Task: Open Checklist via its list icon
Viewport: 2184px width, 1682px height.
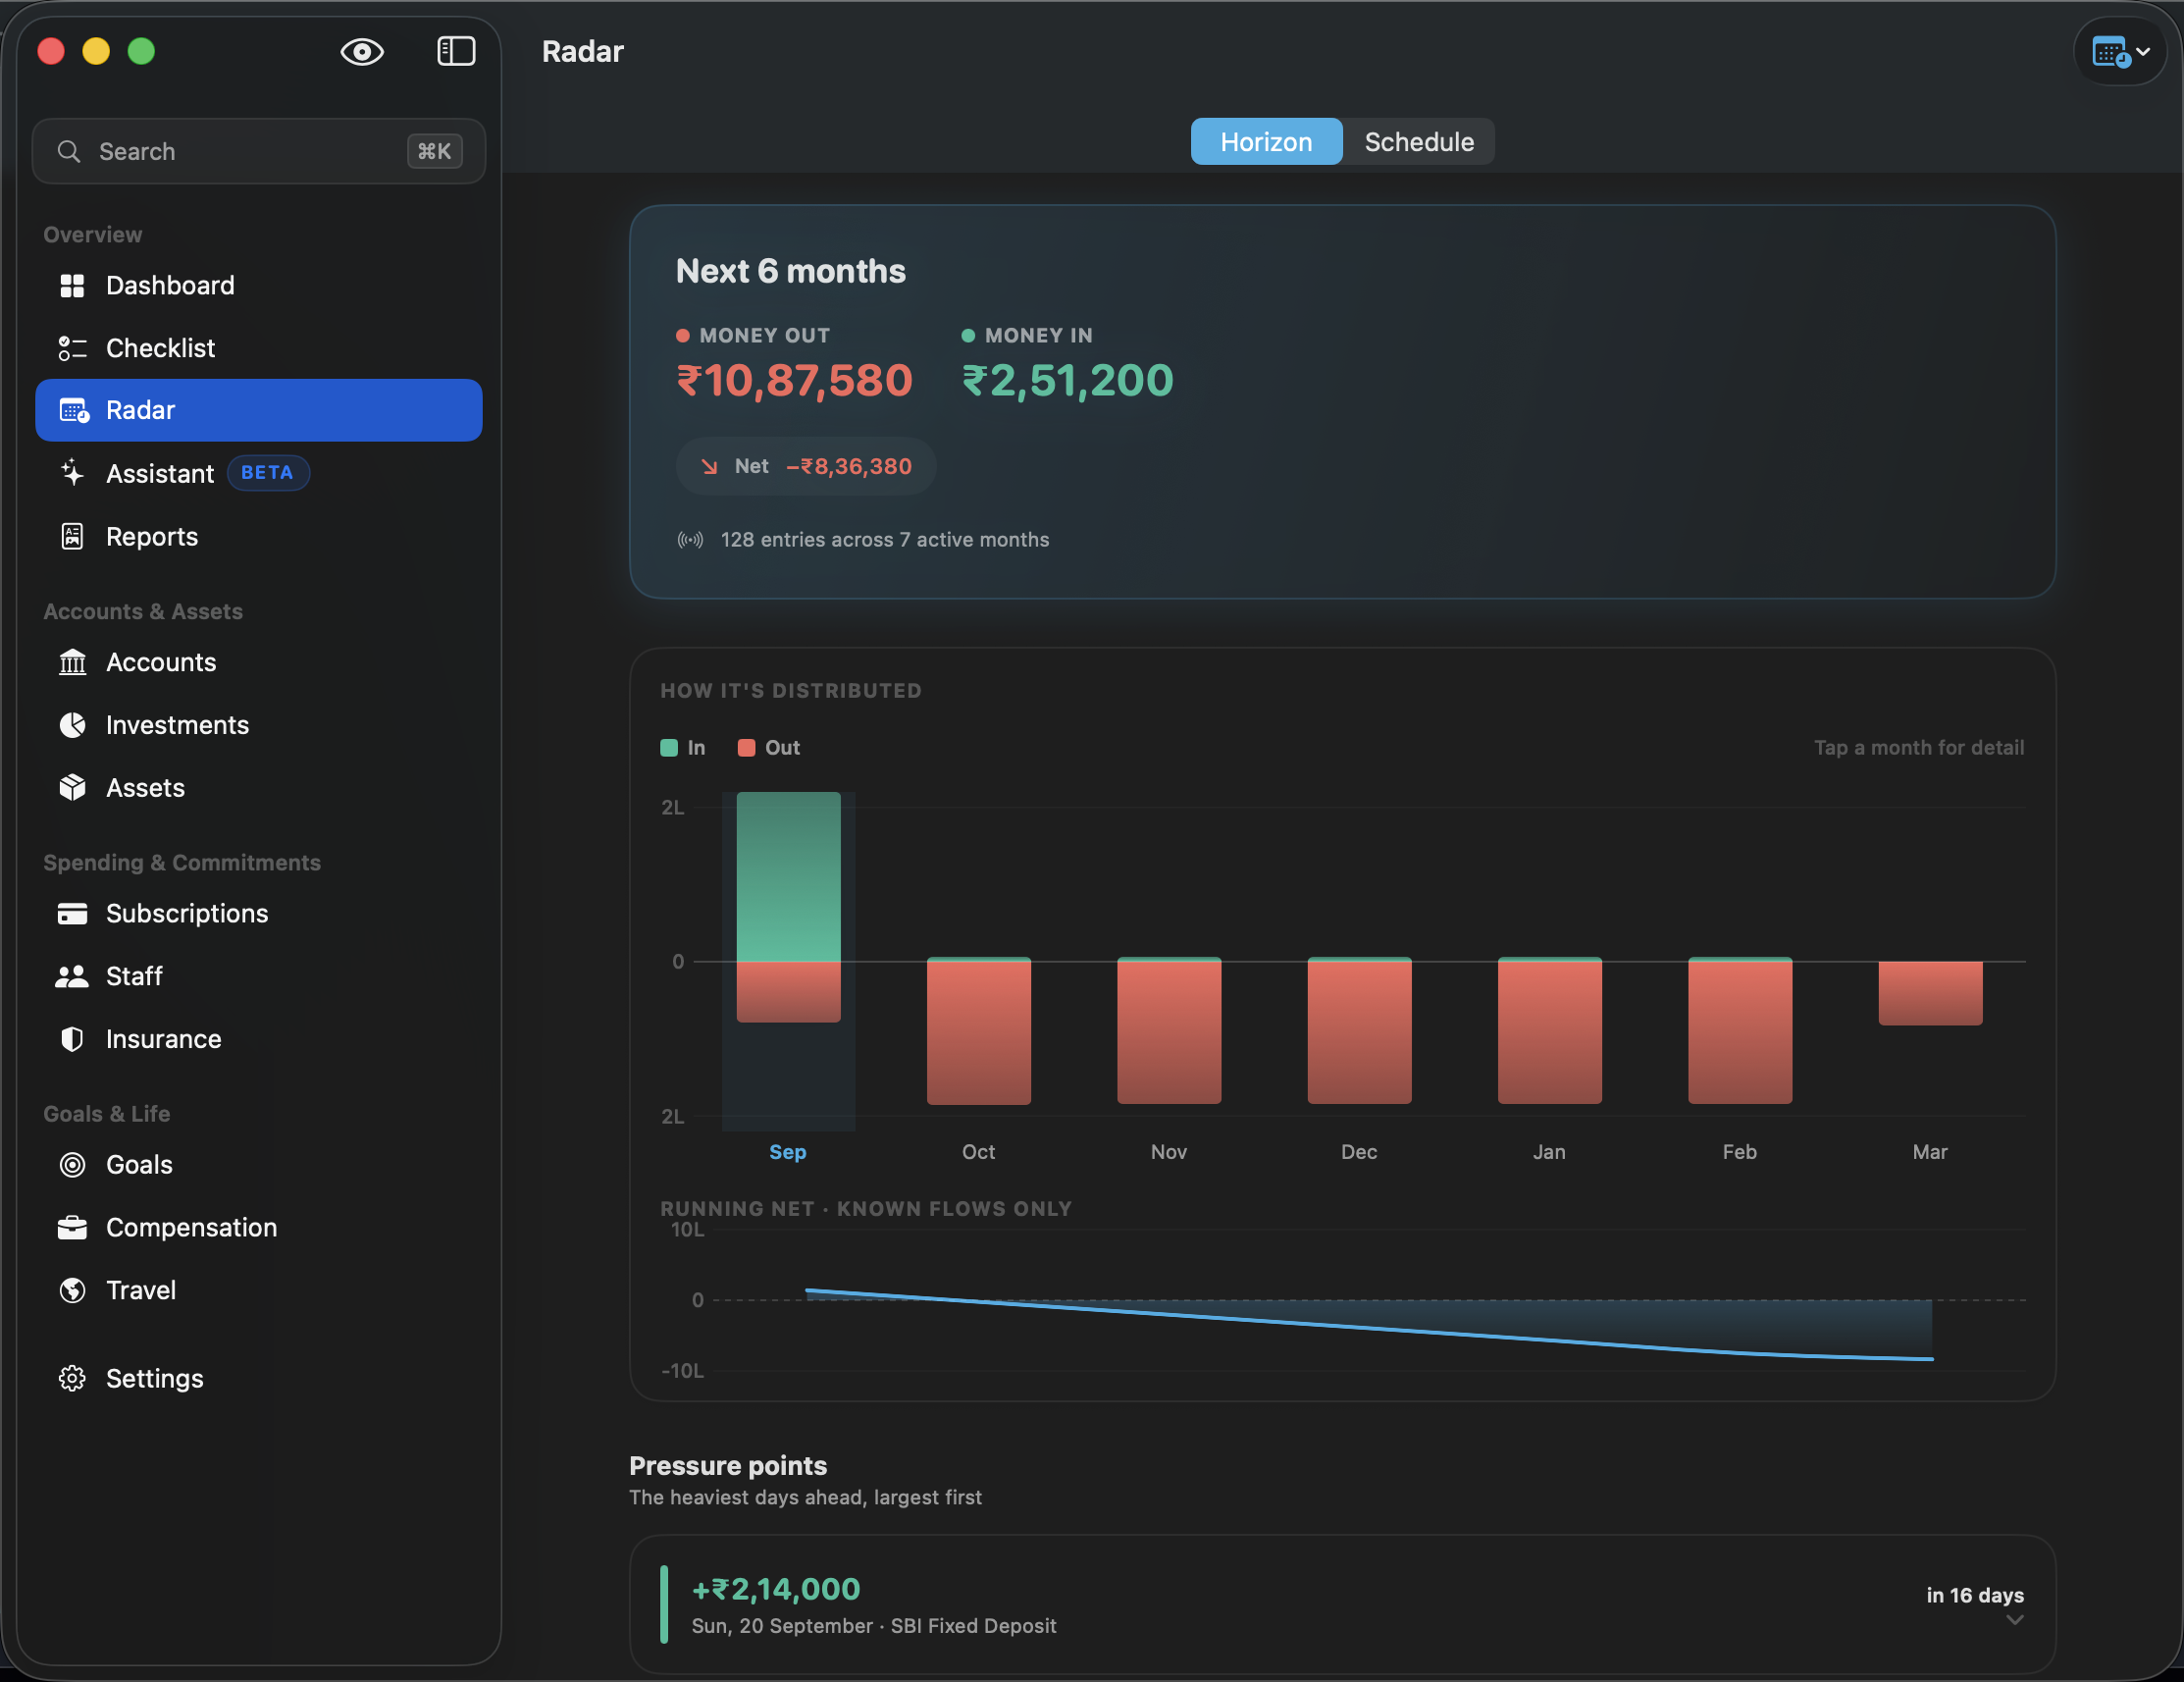Action: 72,348
